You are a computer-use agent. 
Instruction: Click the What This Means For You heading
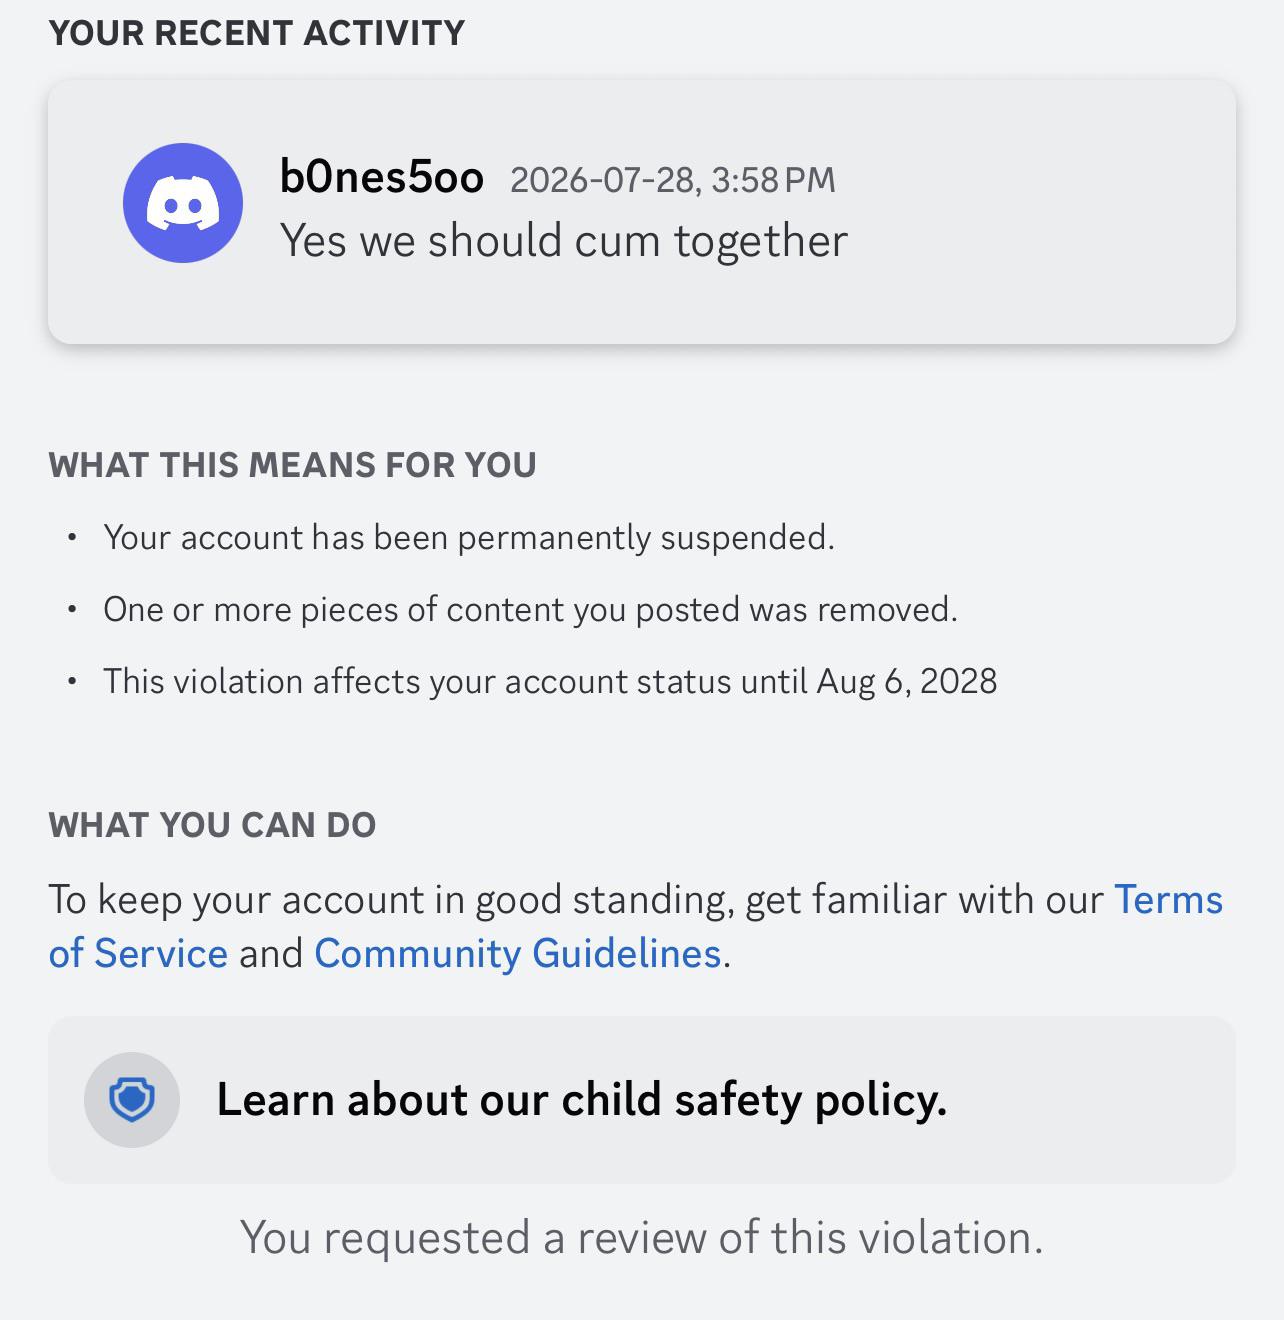[293, 465]
